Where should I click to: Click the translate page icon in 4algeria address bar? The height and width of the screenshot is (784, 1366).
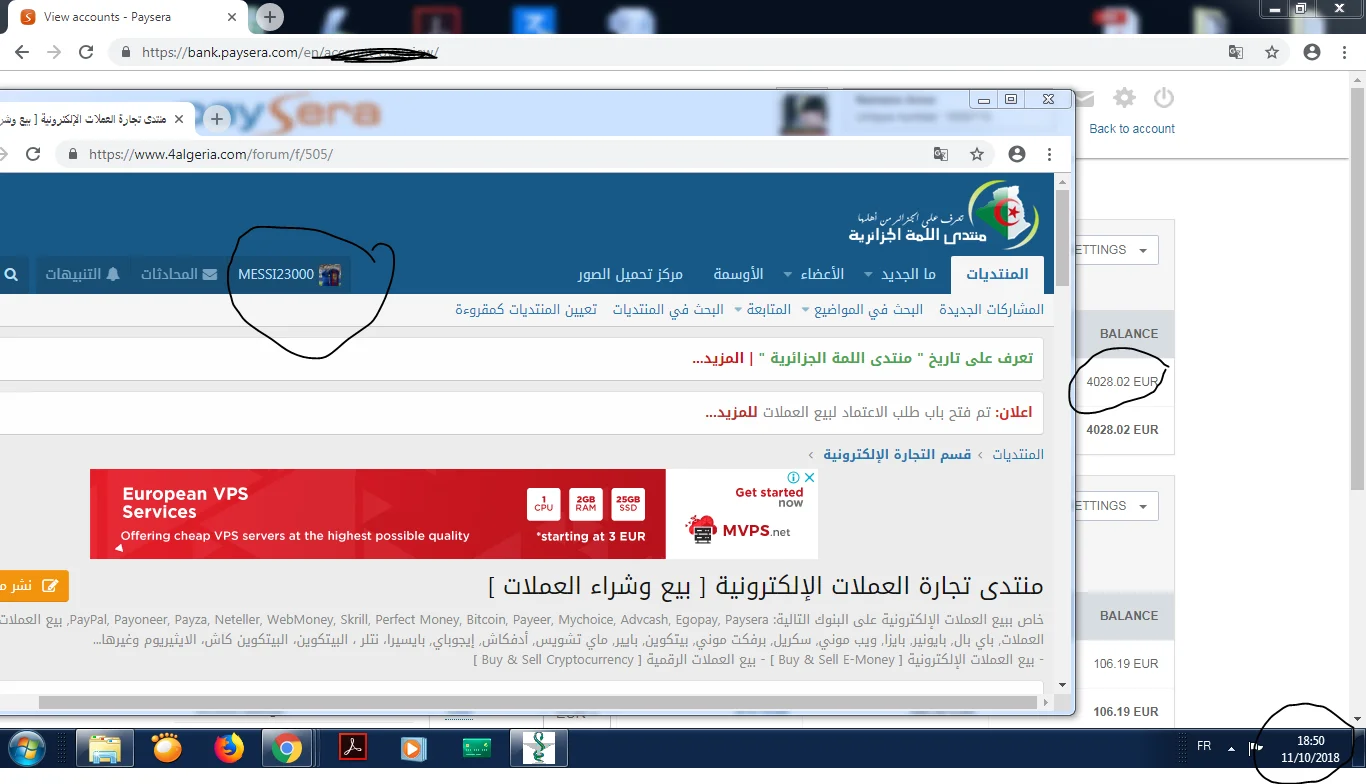[941, 154]
